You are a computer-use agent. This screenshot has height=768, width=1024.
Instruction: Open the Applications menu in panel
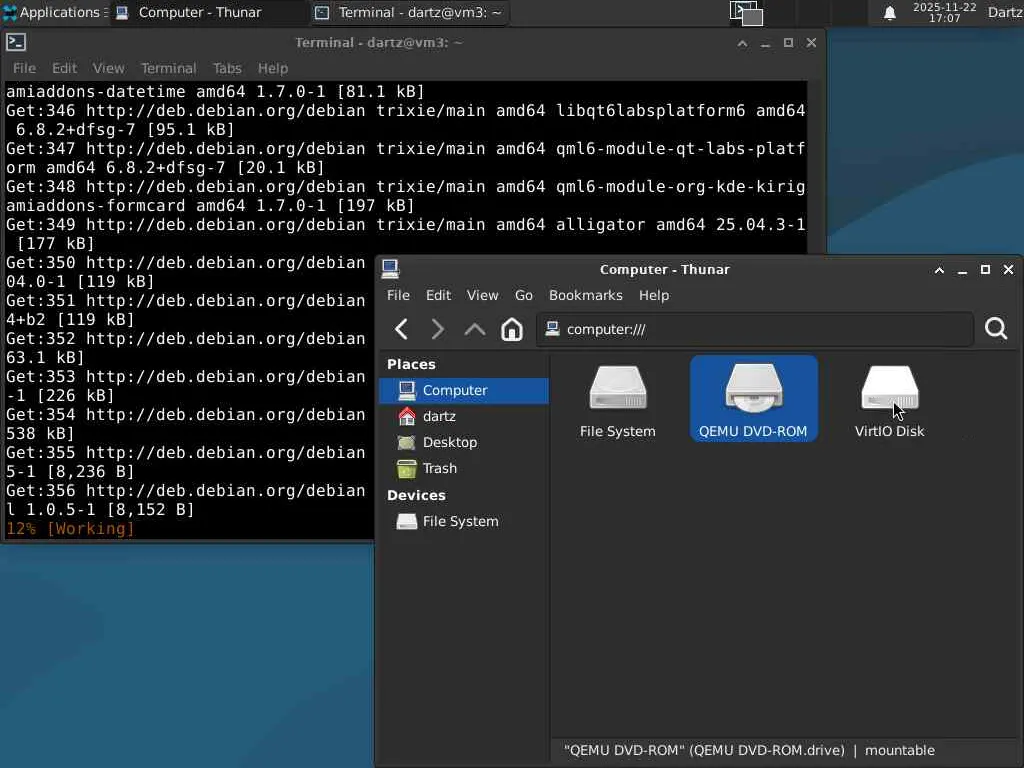click(x=54, y=12)
